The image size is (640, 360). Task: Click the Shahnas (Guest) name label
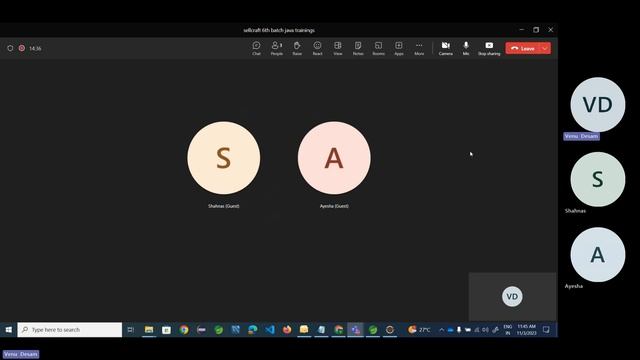[224, 206]
